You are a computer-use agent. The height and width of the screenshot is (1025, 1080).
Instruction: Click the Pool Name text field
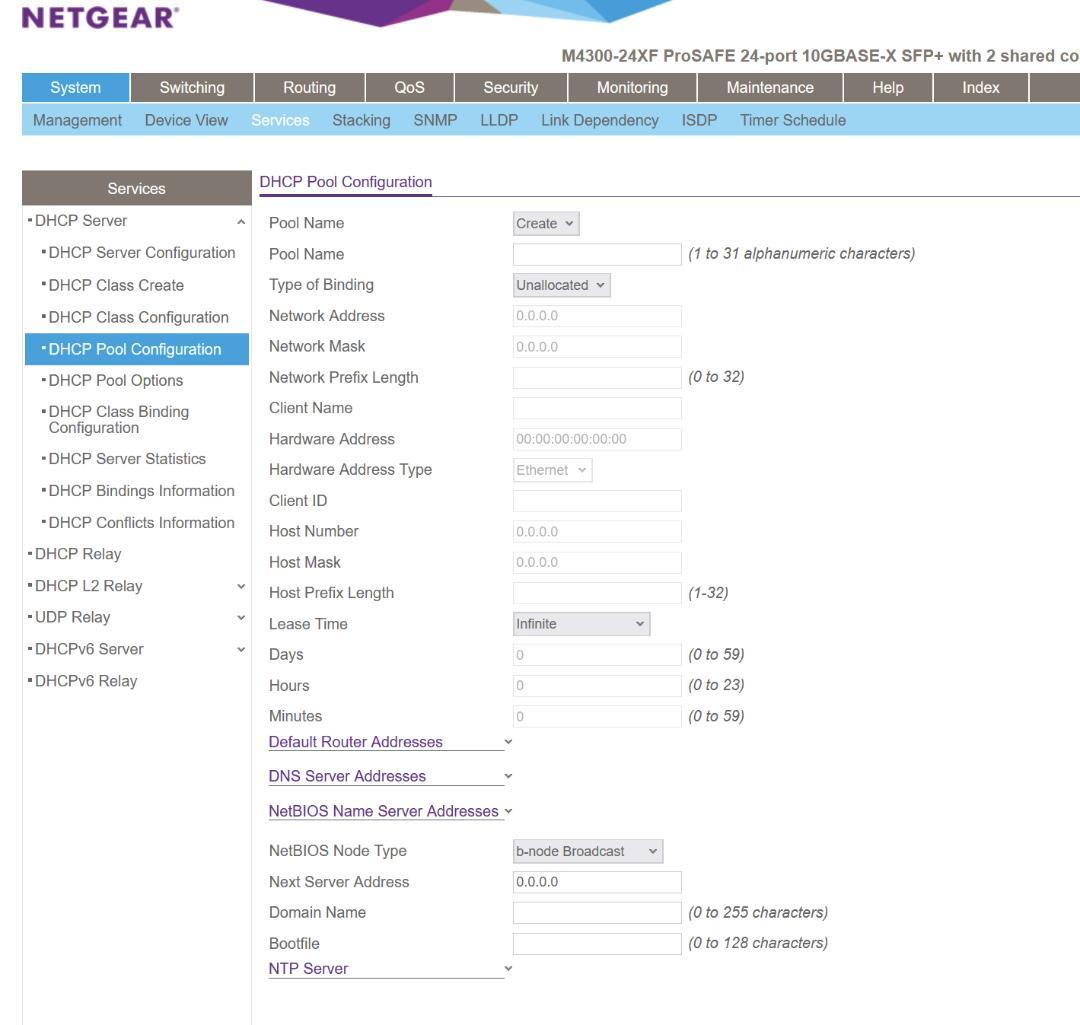[x=597, y=254]
